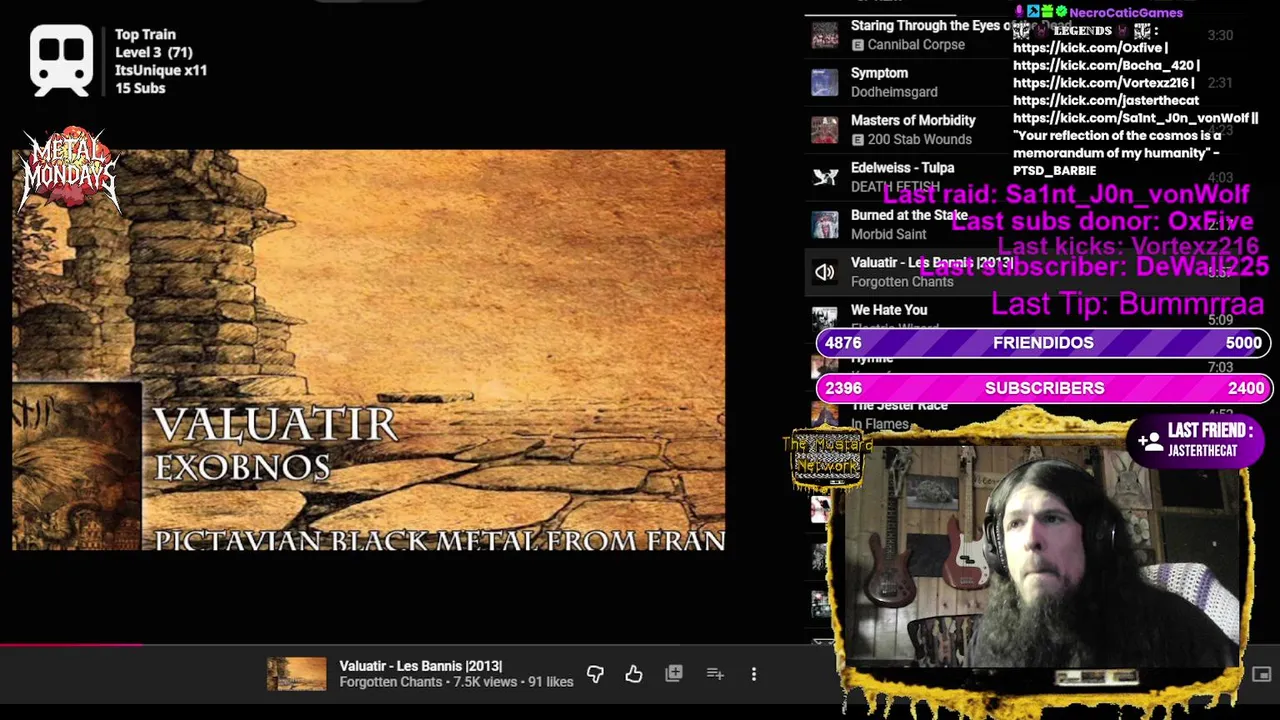1280x720 pixels.
Task: Select 'The Jester Race' queue title
Action: pyautogui.click(x=899, y=405)
